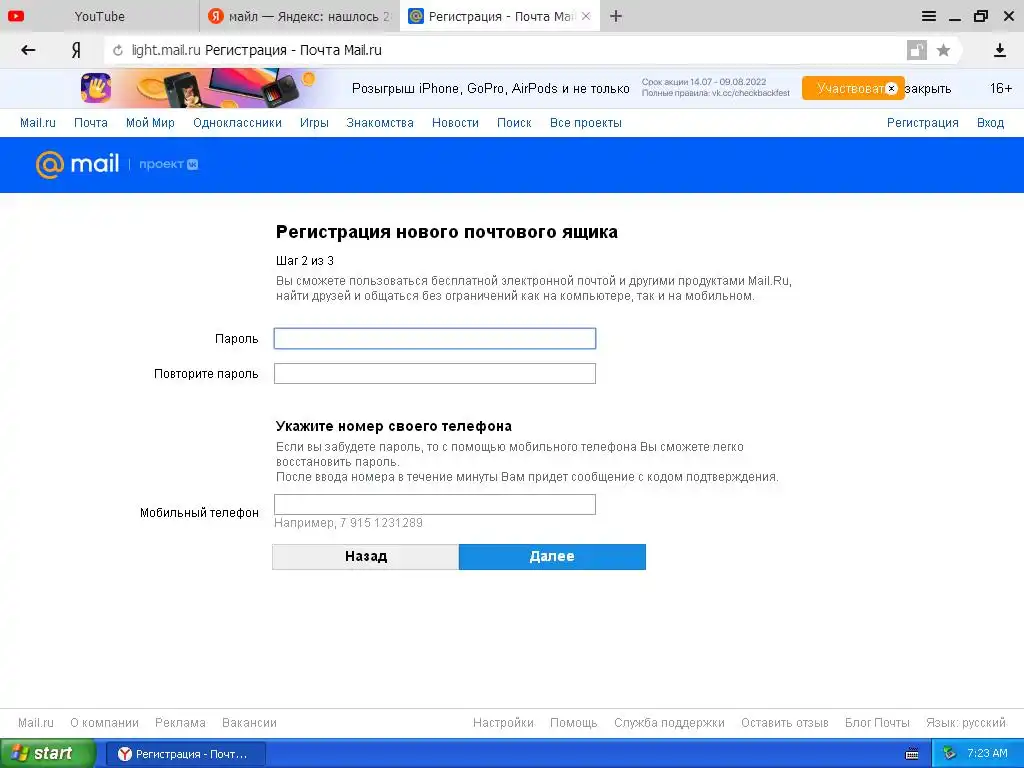
Task: Open a new tab with plus icon
Action: (616, 16)
